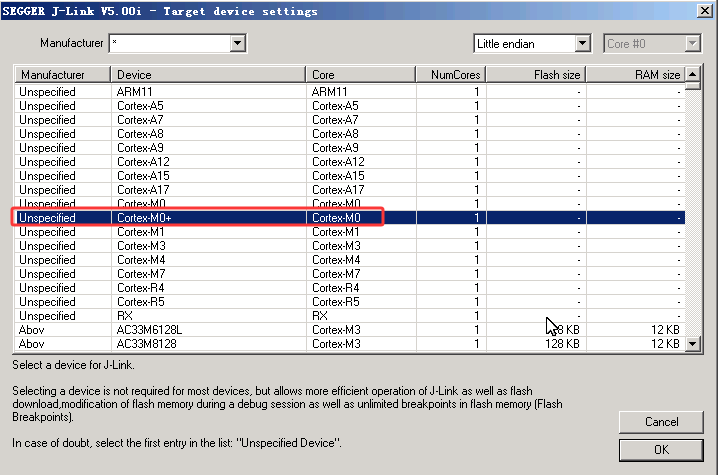Screen dimensions: 718x475
Task: Sort by the Core column header
Action: (x=361, y=75)
